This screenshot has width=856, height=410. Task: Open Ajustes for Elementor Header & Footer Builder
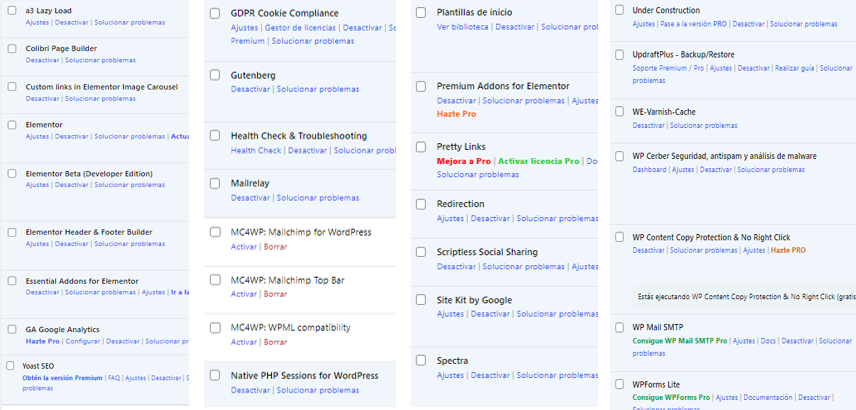[x=37, y=244]
